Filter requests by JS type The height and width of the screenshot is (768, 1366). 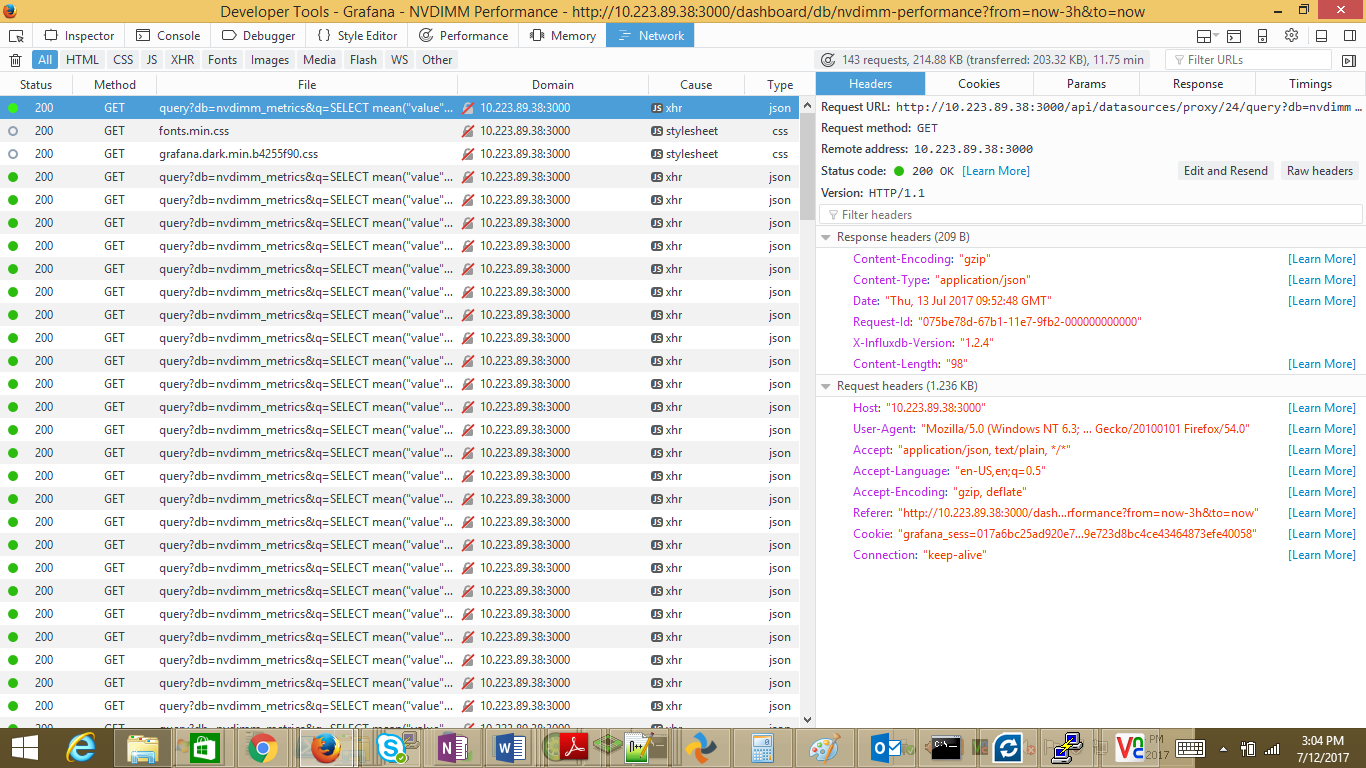pos(152,60)
